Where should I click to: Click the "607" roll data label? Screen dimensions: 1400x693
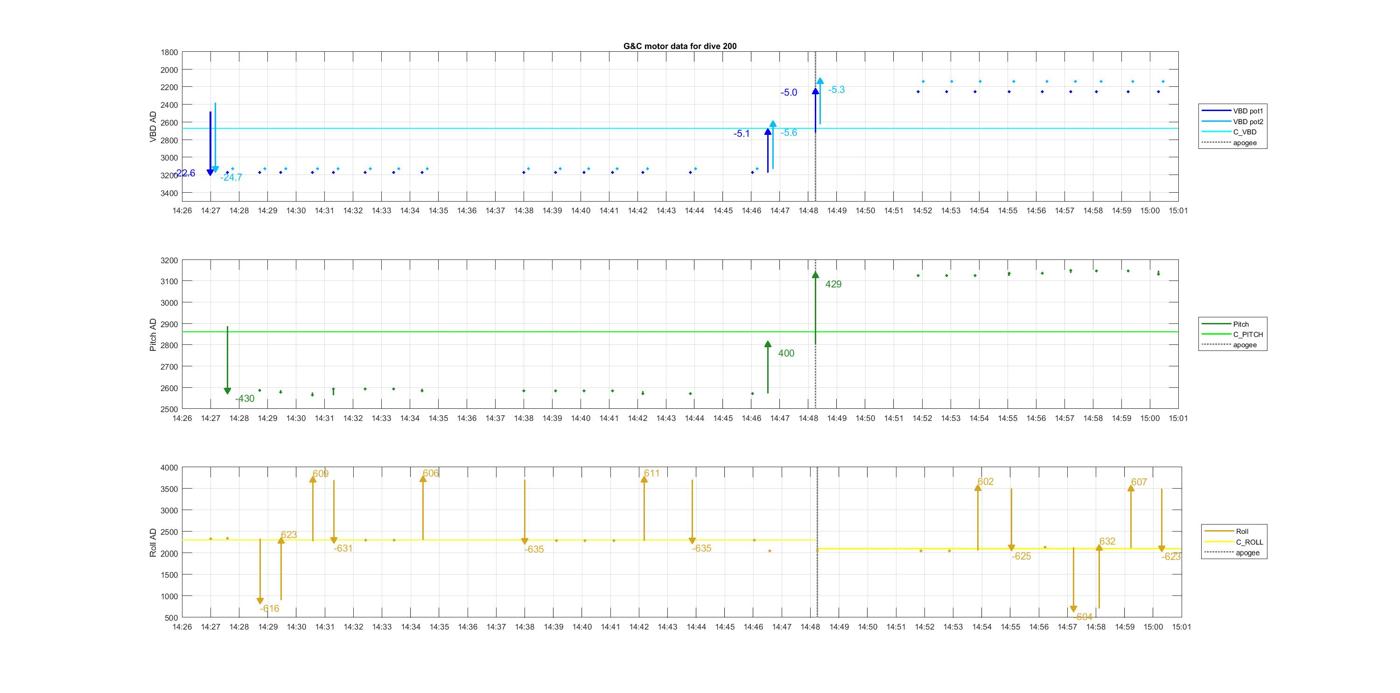1139,482
